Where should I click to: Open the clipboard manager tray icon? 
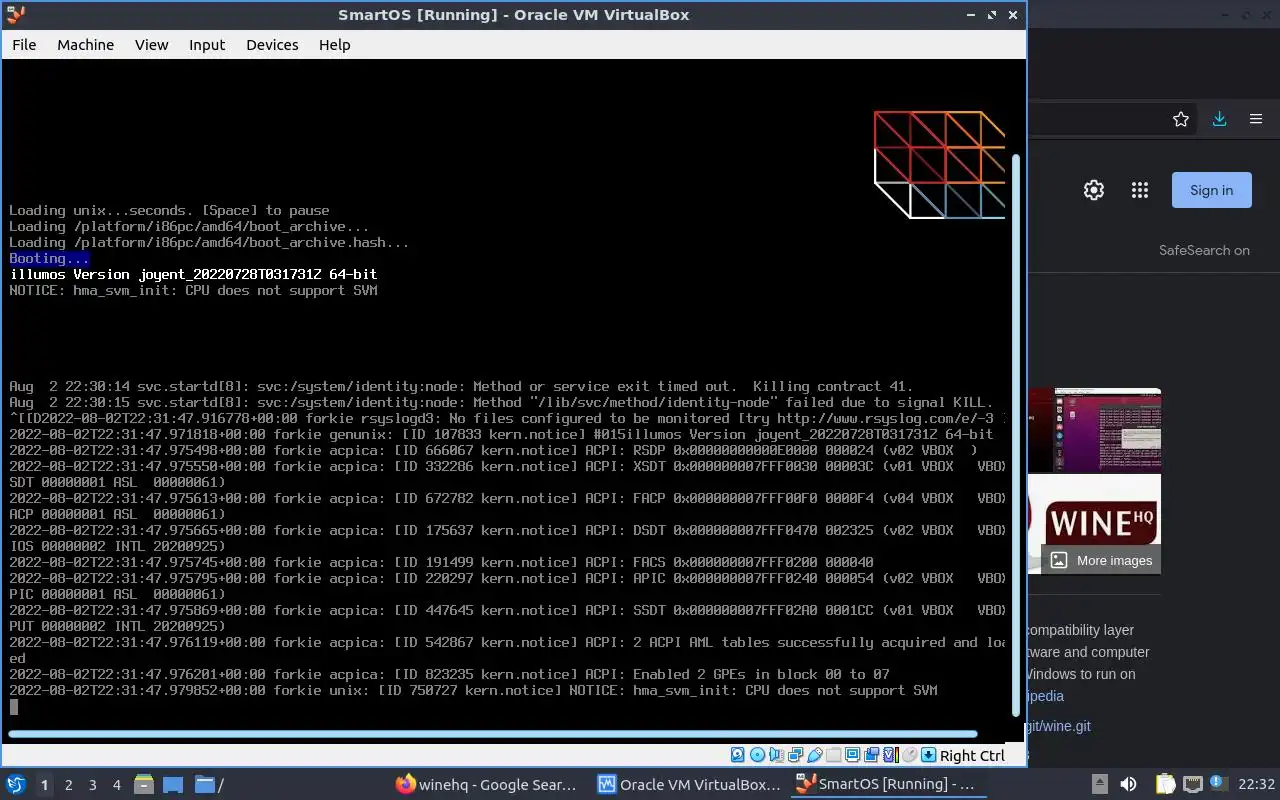(1165, 785)
